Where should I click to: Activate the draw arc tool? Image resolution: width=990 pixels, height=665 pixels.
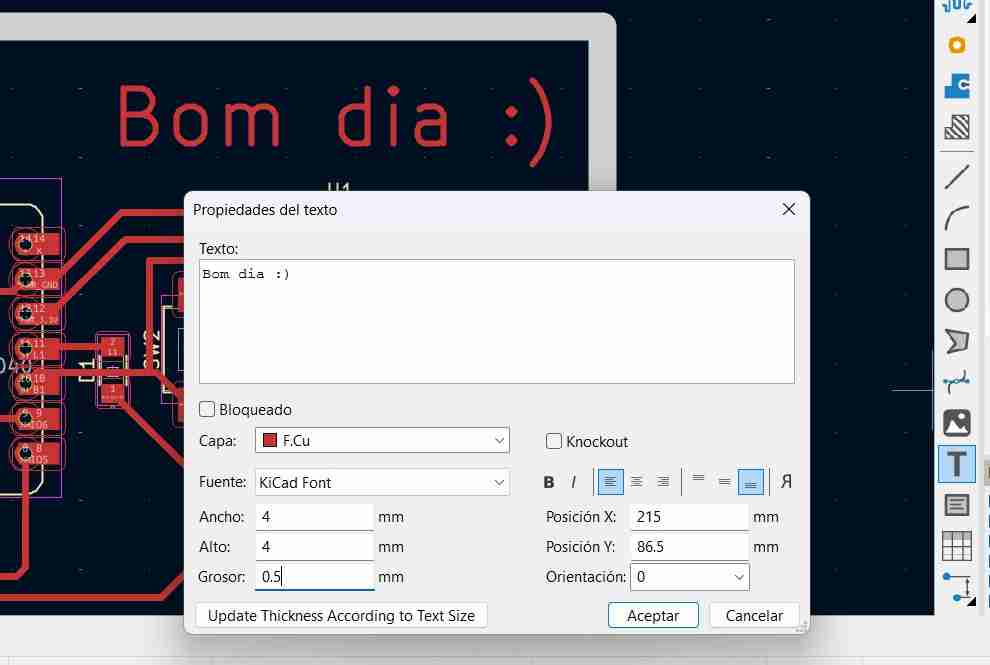coord(957,218)
